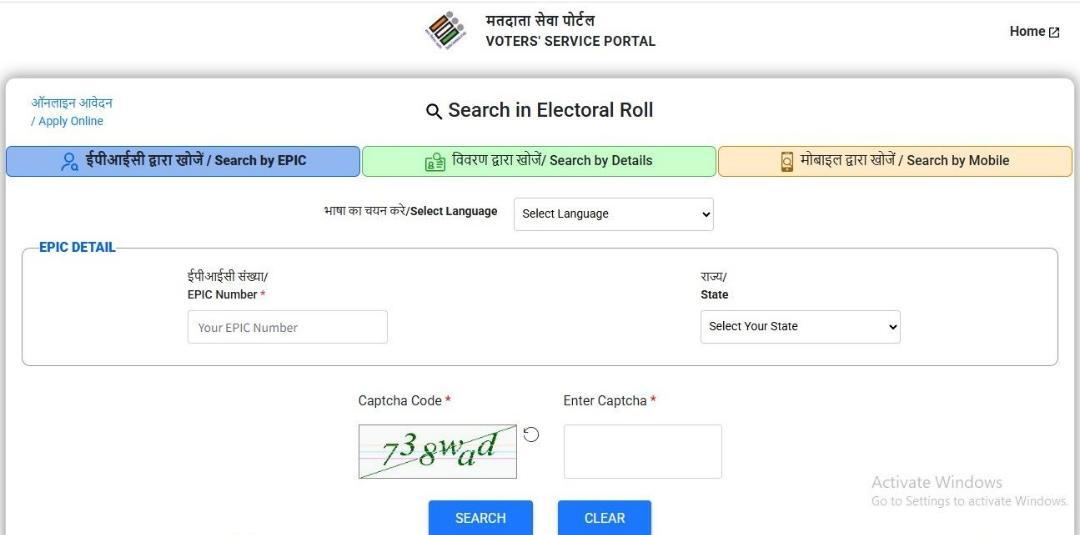Click the magnifier icon in the Electoral Roll heading
Viewport: 1080px width, 535px height.
point(433,111)
